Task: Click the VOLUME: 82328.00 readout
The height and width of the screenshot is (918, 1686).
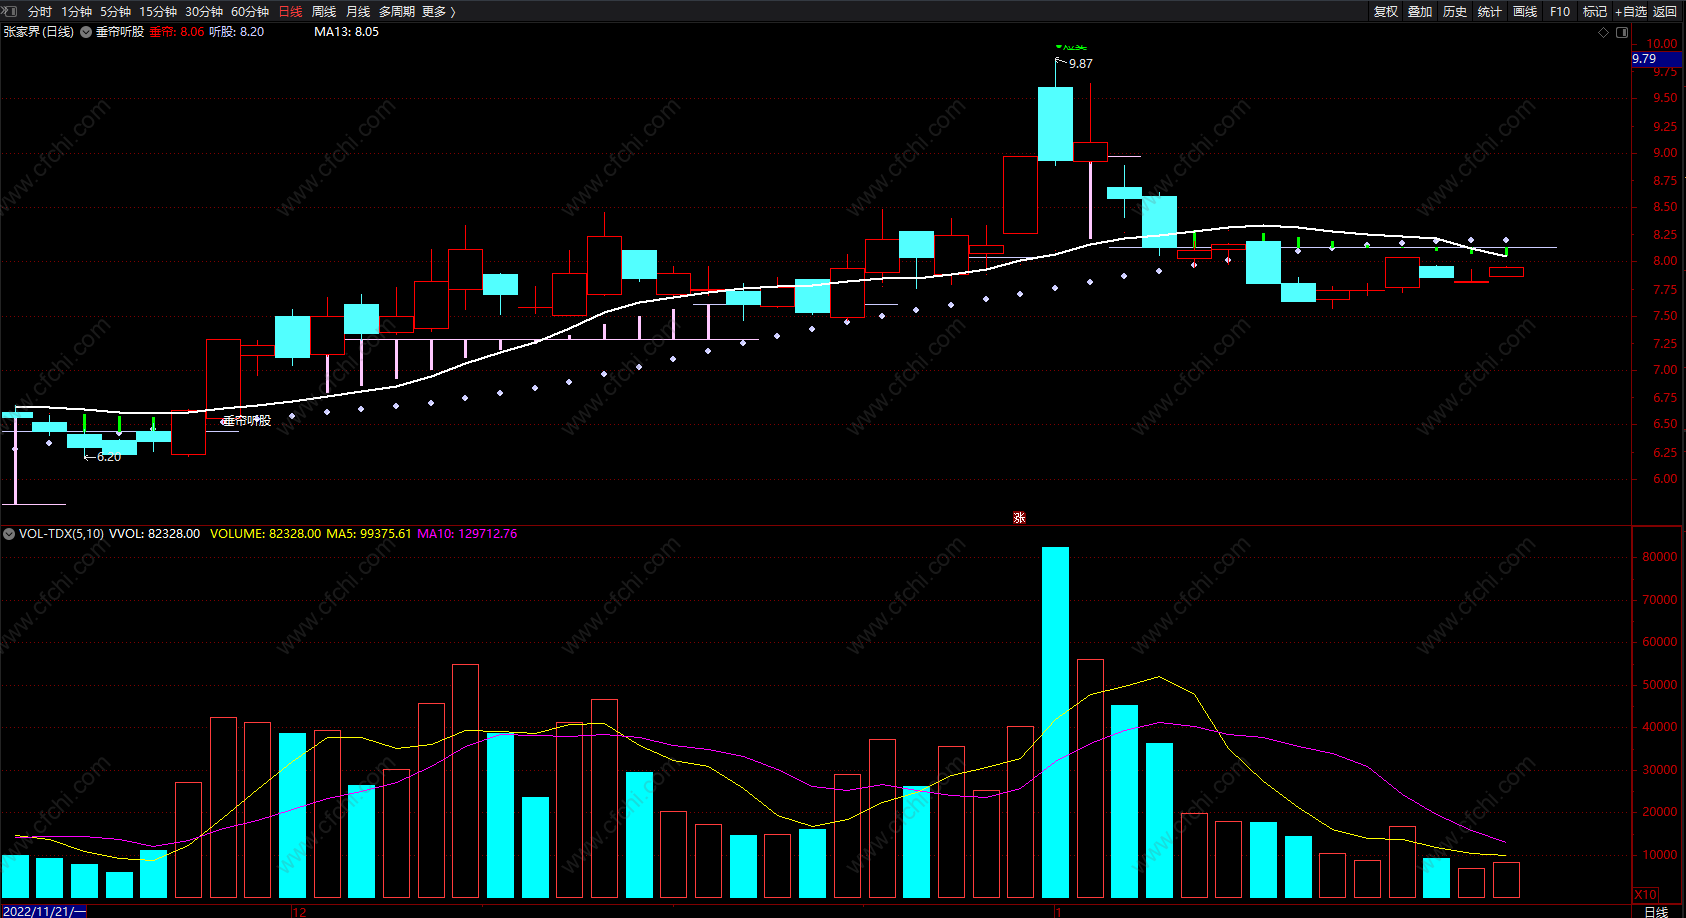Action: (266, 534)
